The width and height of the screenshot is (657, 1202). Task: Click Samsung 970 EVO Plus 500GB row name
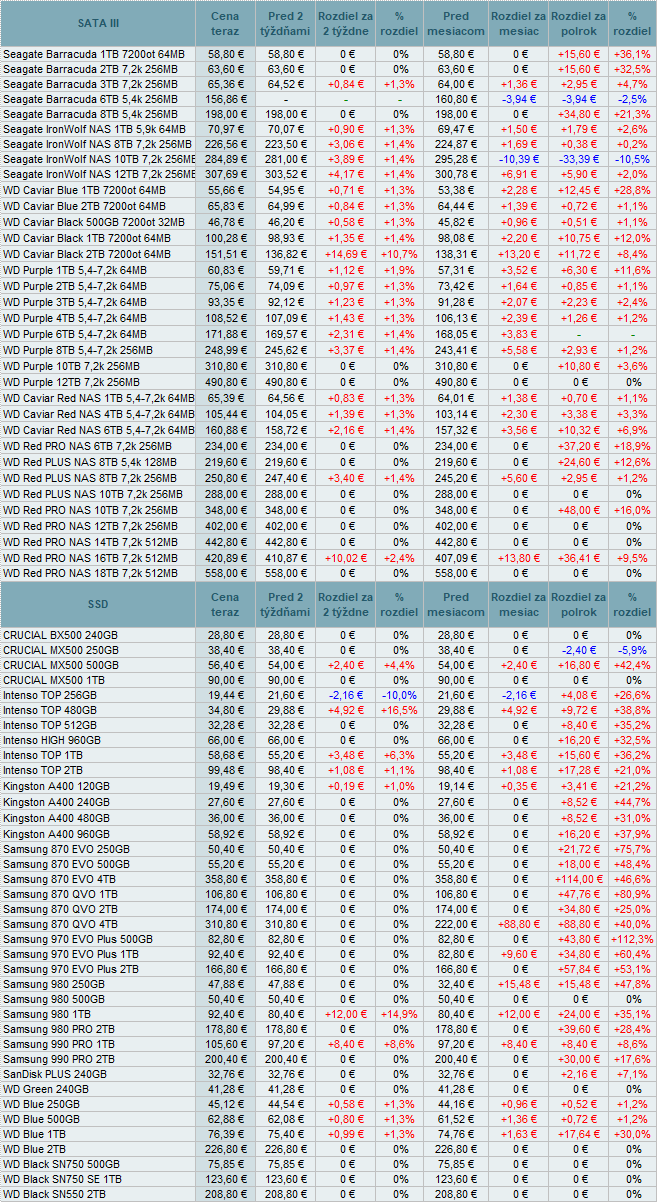coord(78,940)
